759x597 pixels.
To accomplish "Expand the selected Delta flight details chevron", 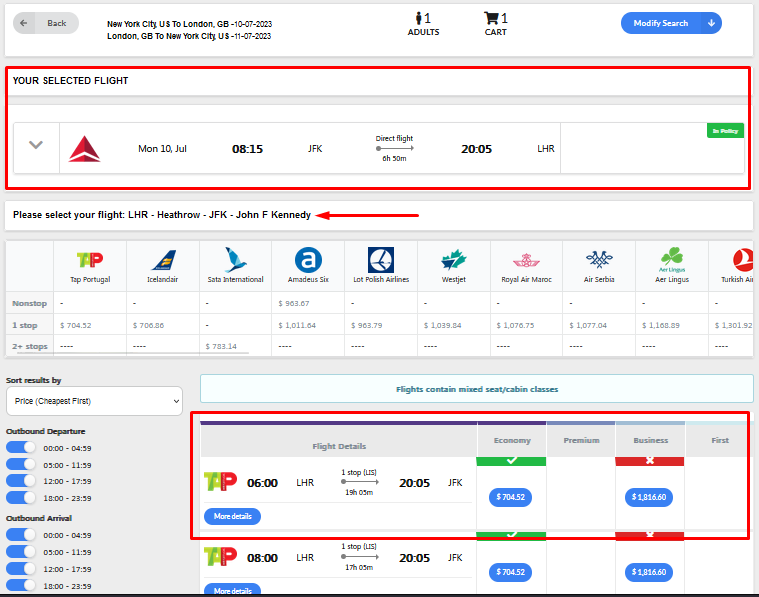I will (36, 145).
